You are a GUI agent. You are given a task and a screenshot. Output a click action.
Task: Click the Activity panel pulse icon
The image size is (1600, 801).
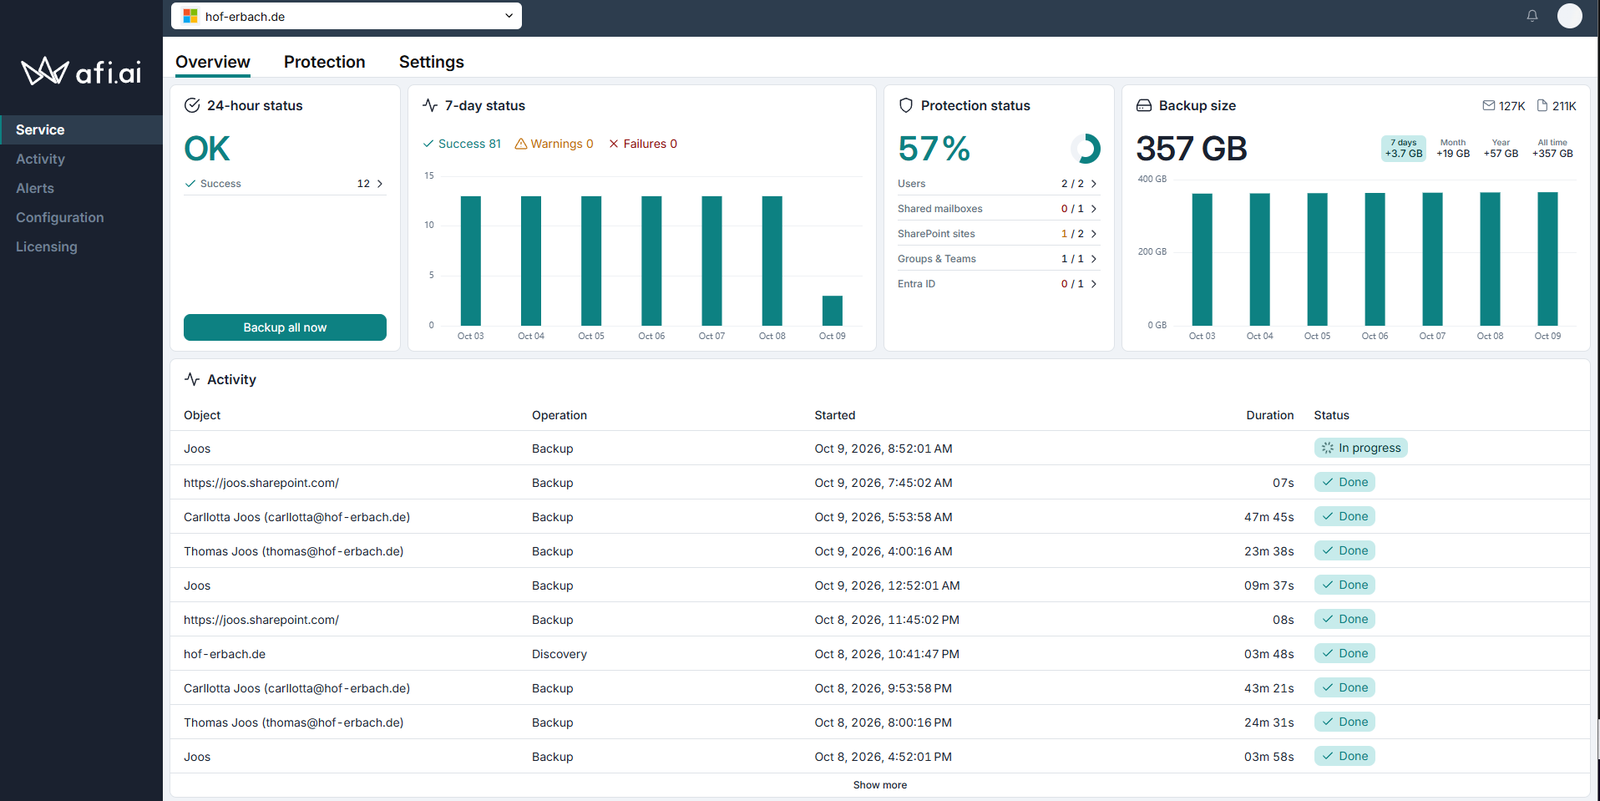click(192, 379)
